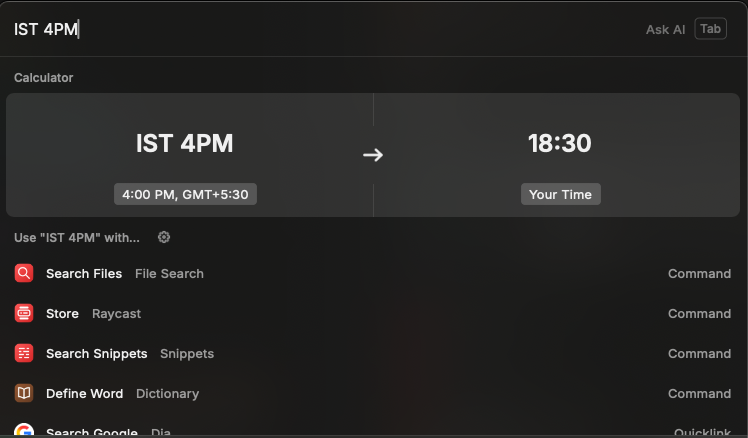This screenshot has height=438, width=748.
Task: Click the "4:00 PM, GMT+5:30" badge
Action: (x=185, y=194)
